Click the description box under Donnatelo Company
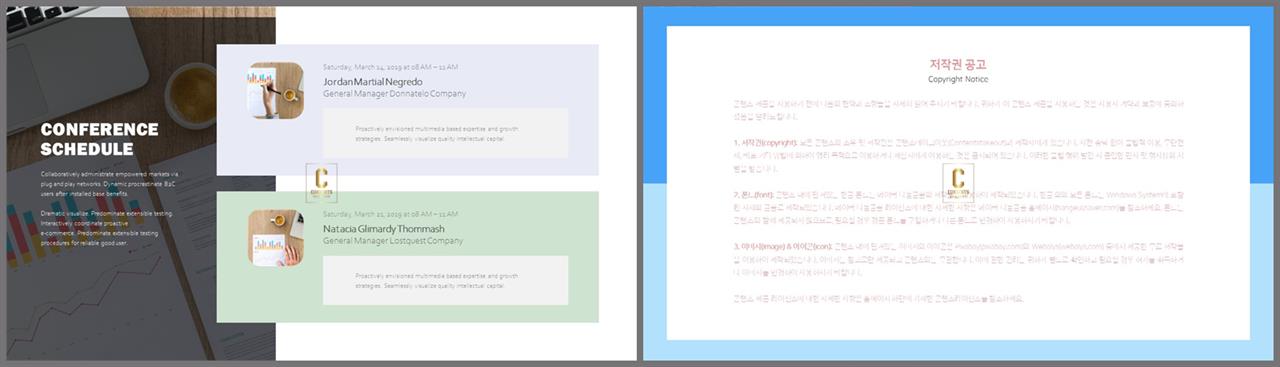1280x367 pixels. point(445,133)
